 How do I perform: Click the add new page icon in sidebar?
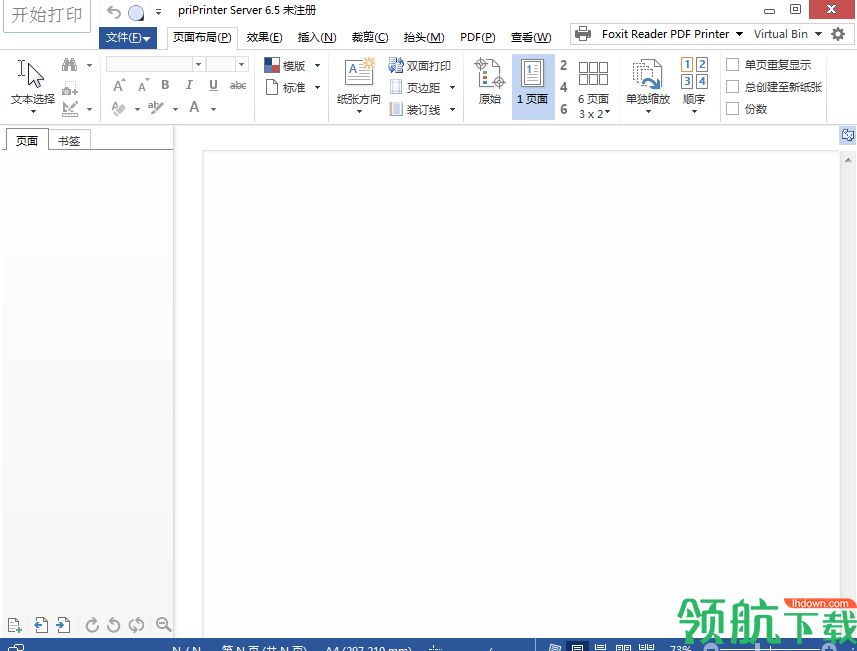(14, 625)
